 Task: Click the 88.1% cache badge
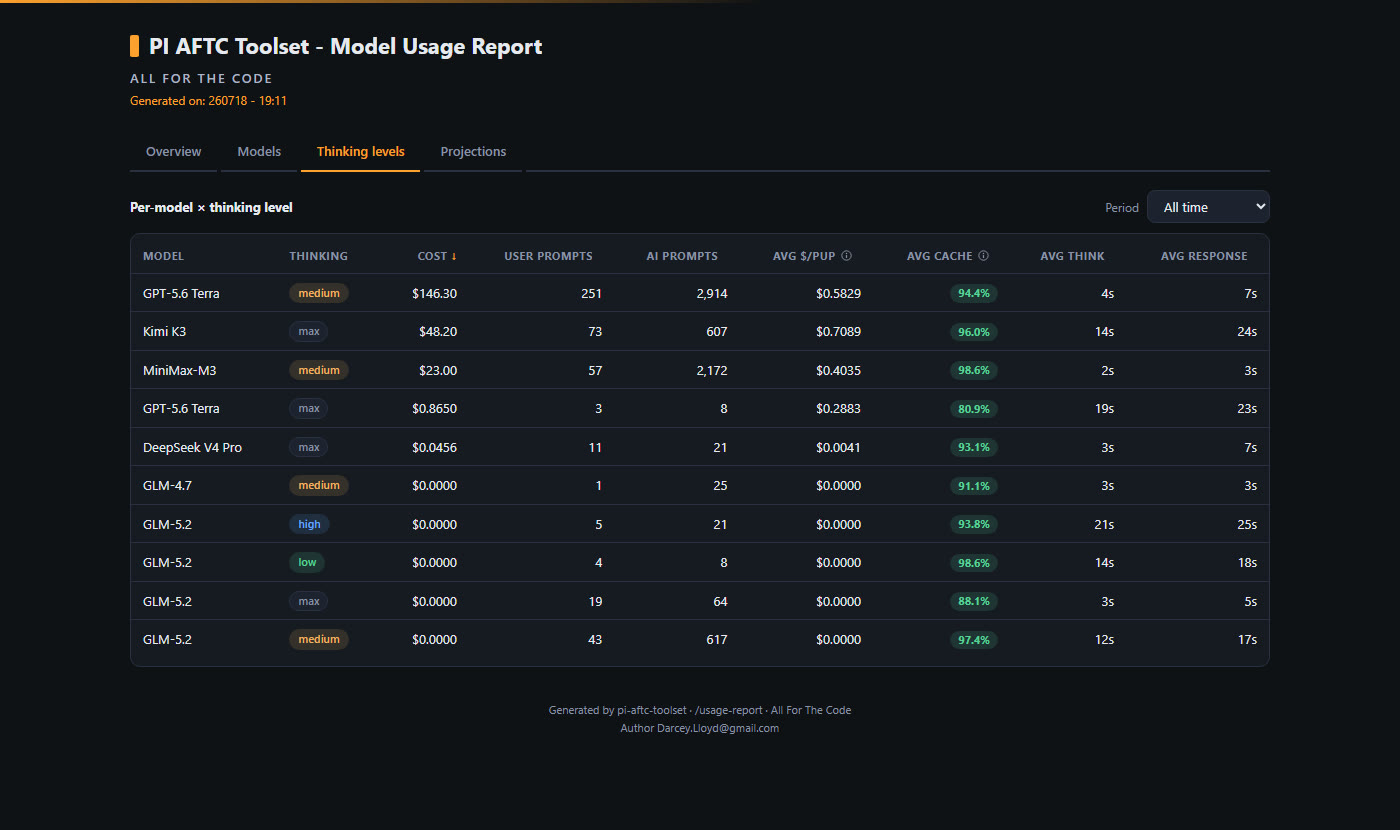click(x=974, y=601)
